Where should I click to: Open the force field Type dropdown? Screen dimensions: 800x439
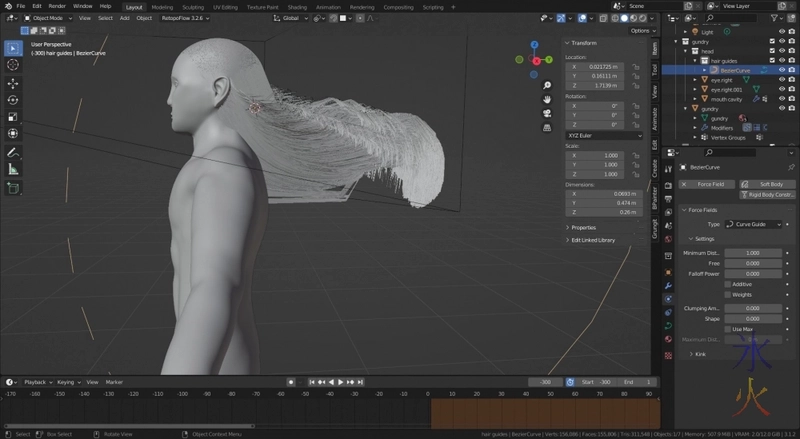753,224
